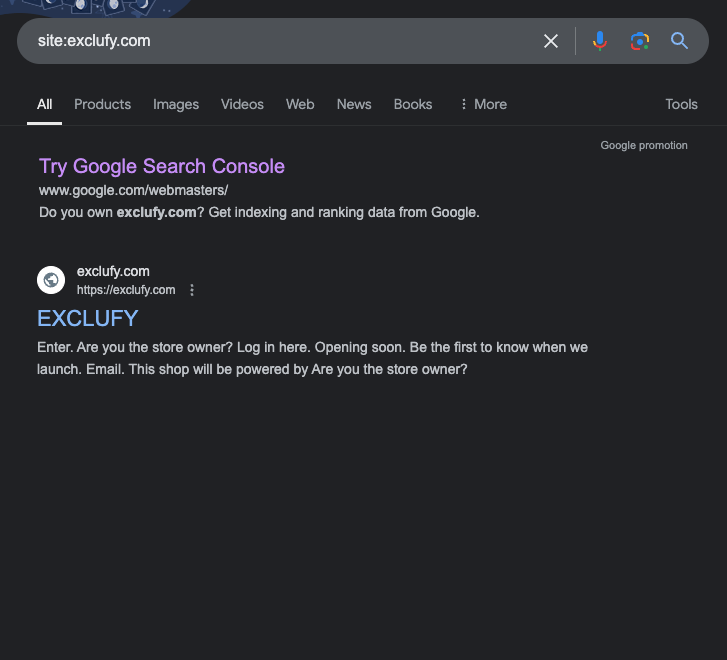
Task: Go to the Videos tab
Action: tap(242, 104)
